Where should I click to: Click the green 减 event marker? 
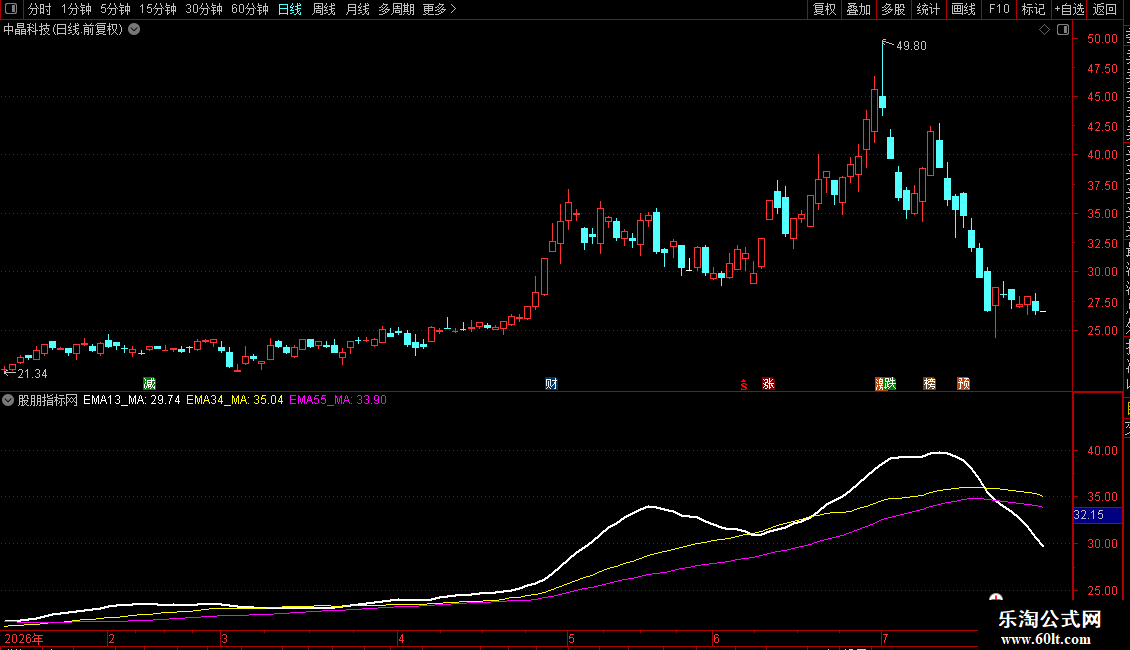pos(149,383)
